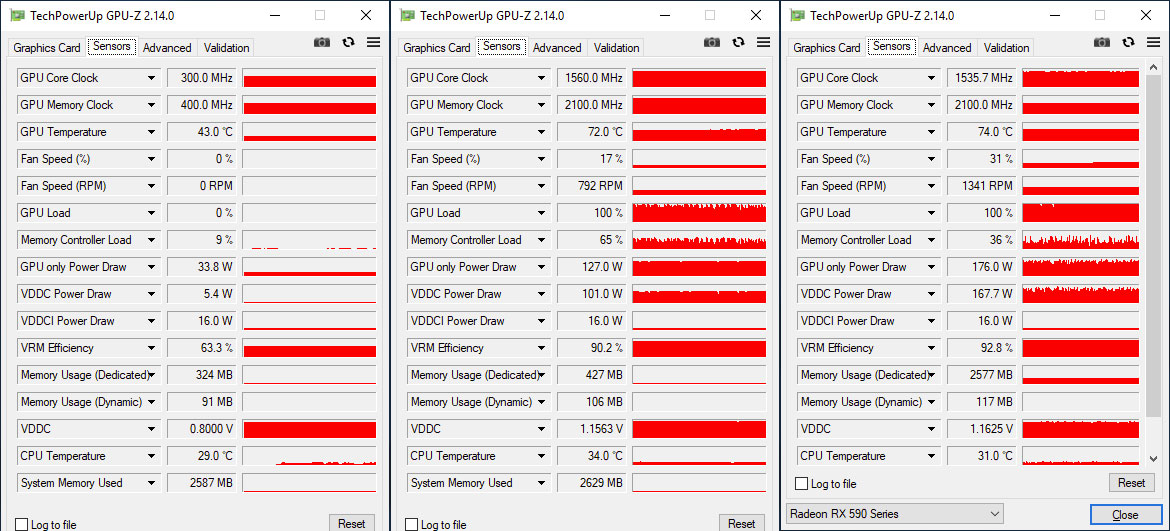This screenshot has width=1170, height=531.
Task: Click the Close button in the right window
Action: 1125,514
